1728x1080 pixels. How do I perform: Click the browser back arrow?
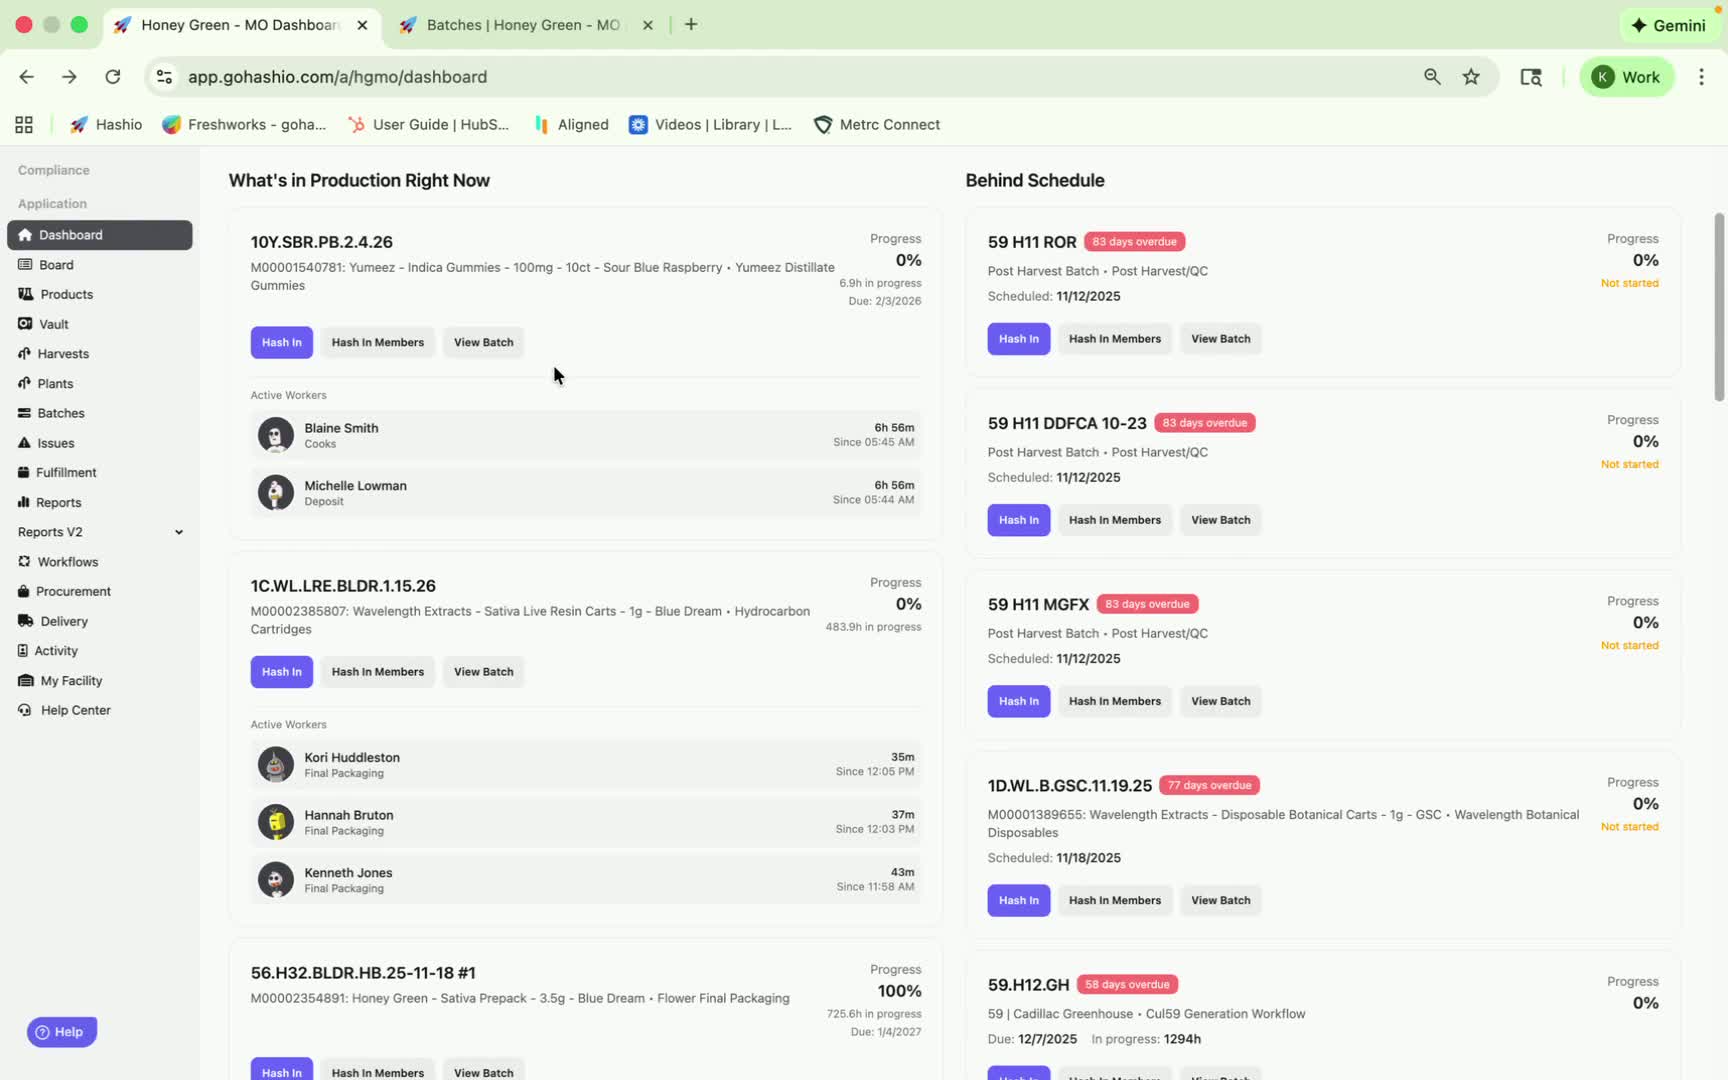(26, 77)
